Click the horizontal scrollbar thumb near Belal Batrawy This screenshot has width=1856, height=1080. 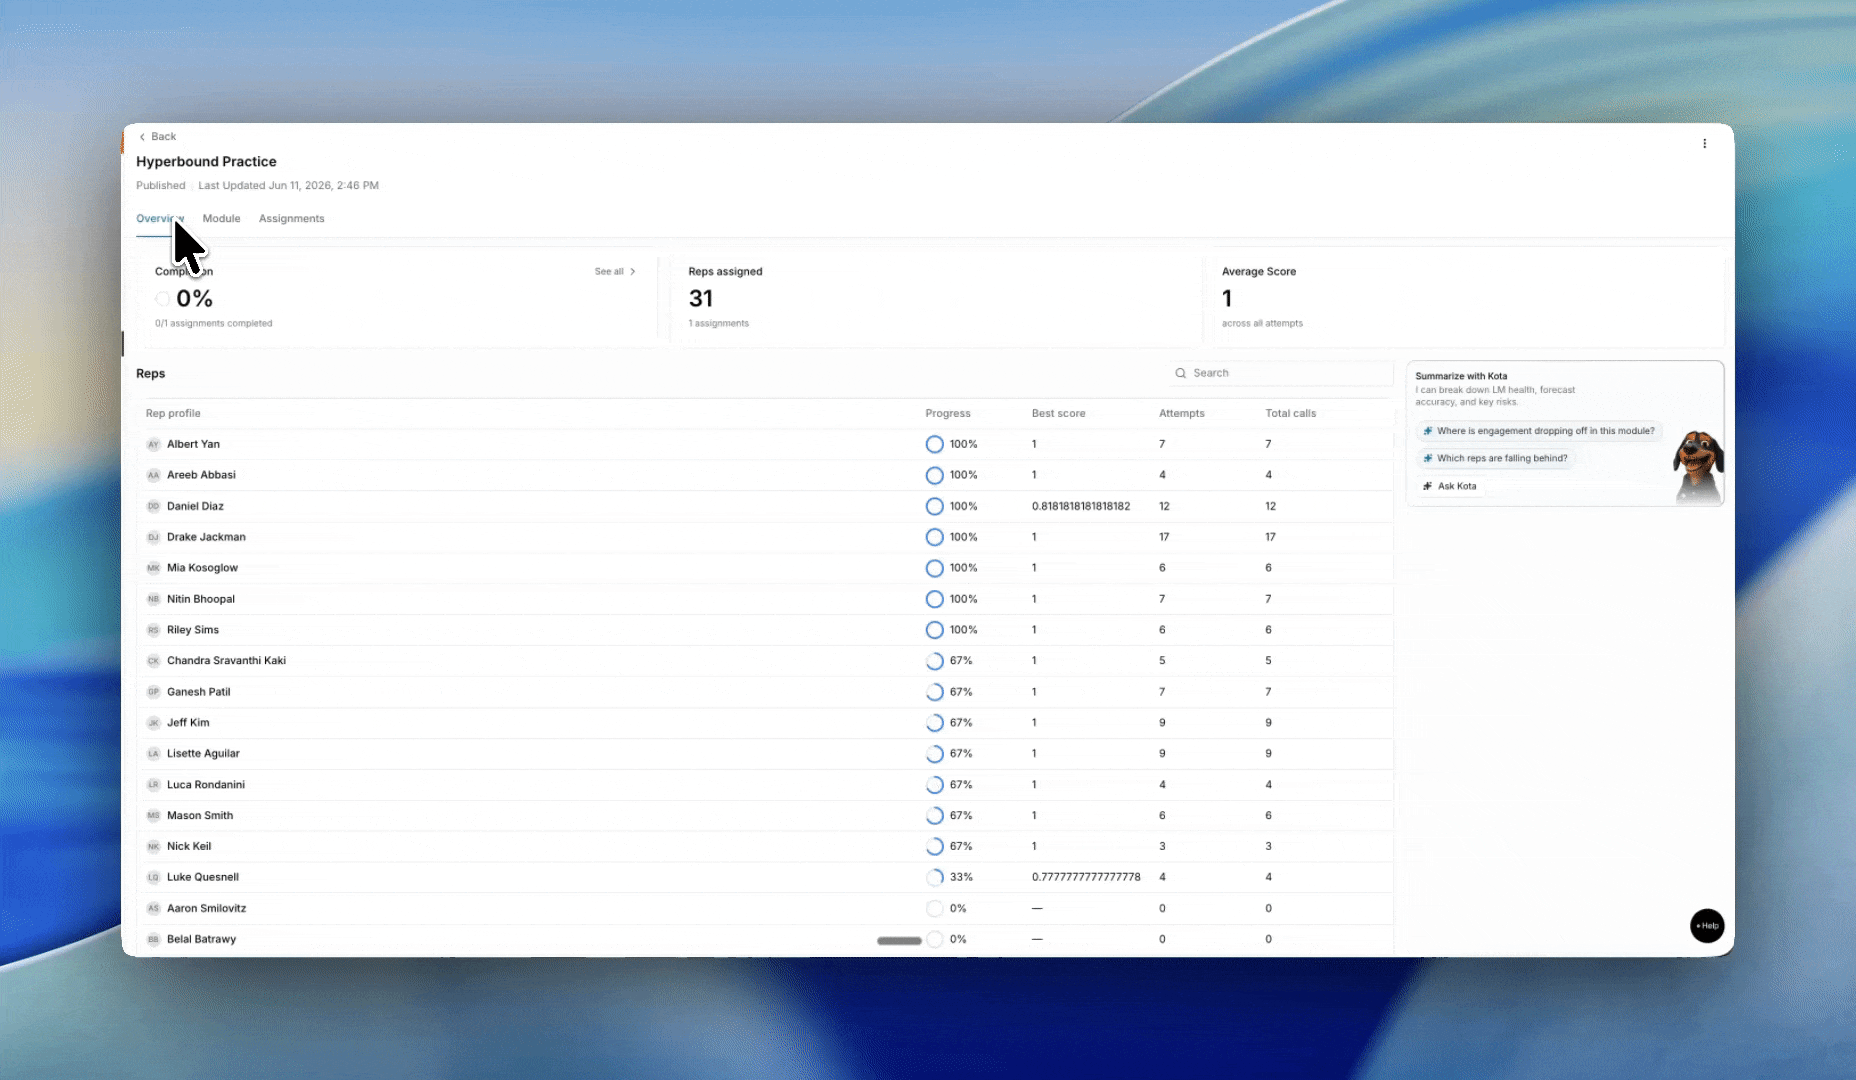(x=899, y=940)
